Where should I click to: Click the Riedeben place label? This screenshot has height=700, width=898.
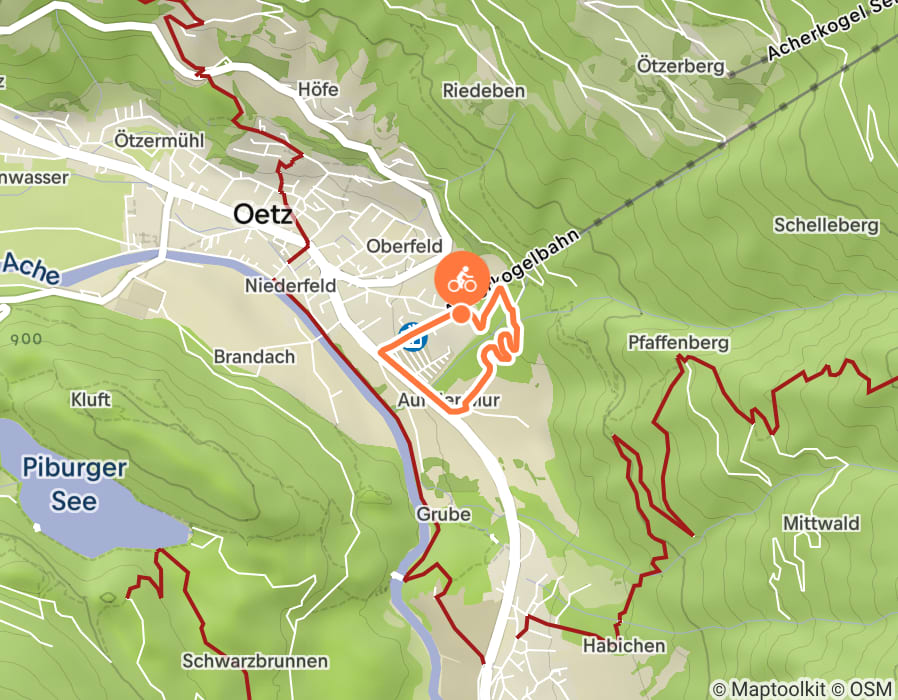(484, 91)
